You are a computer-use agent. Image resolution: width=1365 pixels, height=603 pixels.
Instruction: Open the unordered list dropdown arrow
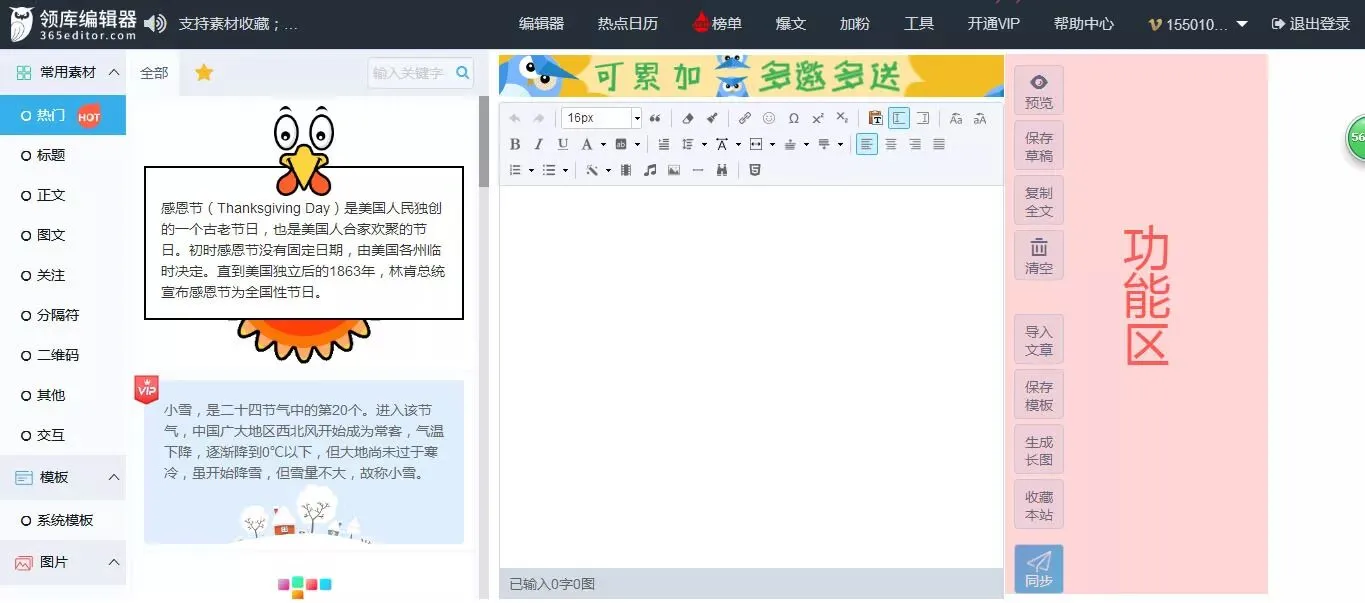(565, 170)
